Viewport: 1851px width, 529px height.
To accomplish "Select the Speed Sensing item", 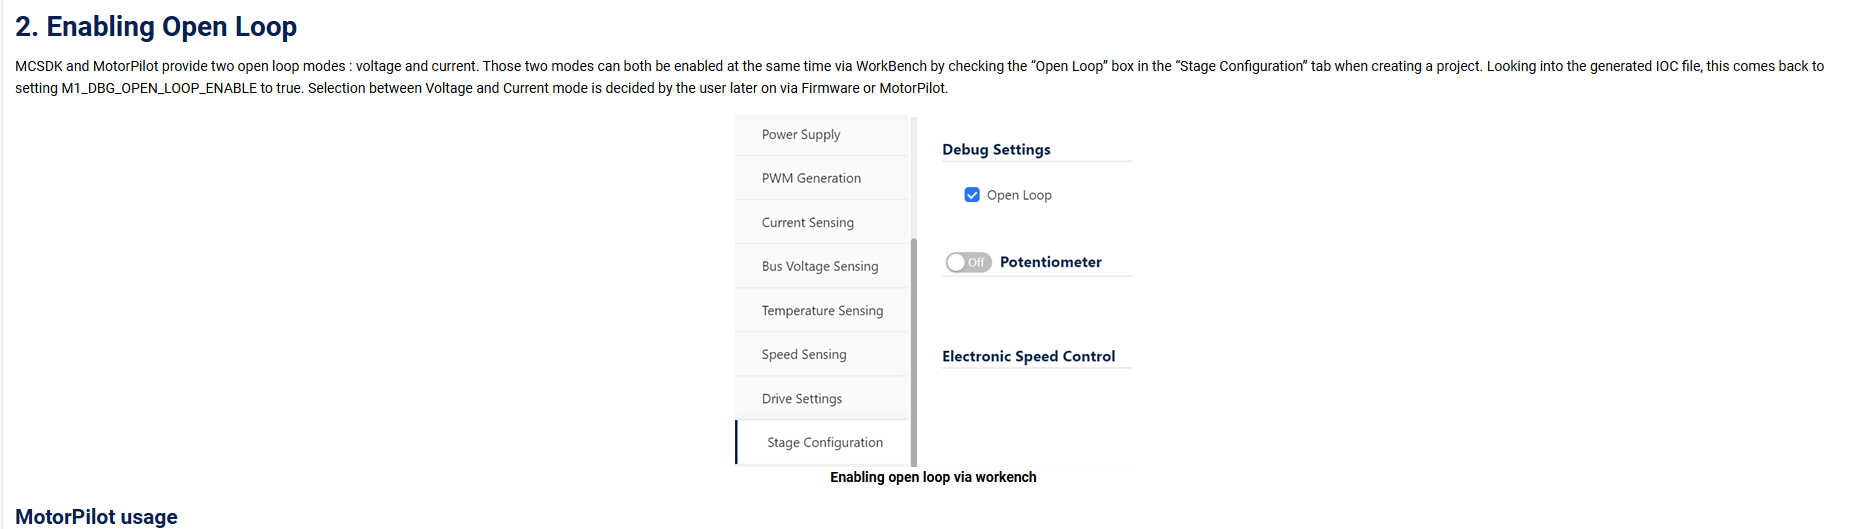I will 804,355.
